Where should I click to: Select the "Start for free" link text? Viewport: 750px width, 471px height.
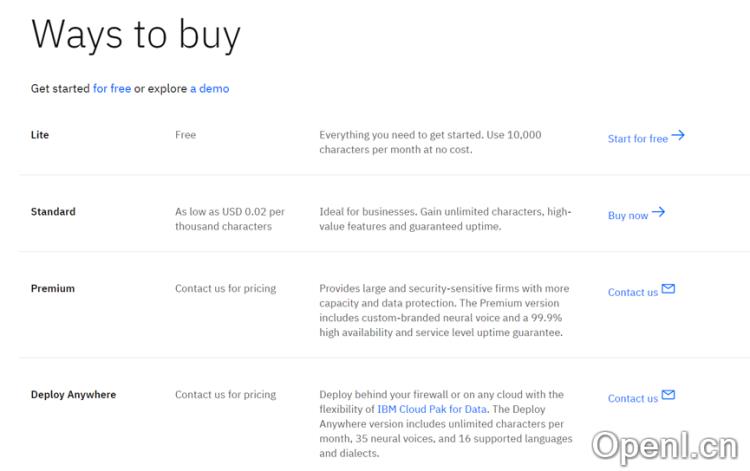(637, 139)
